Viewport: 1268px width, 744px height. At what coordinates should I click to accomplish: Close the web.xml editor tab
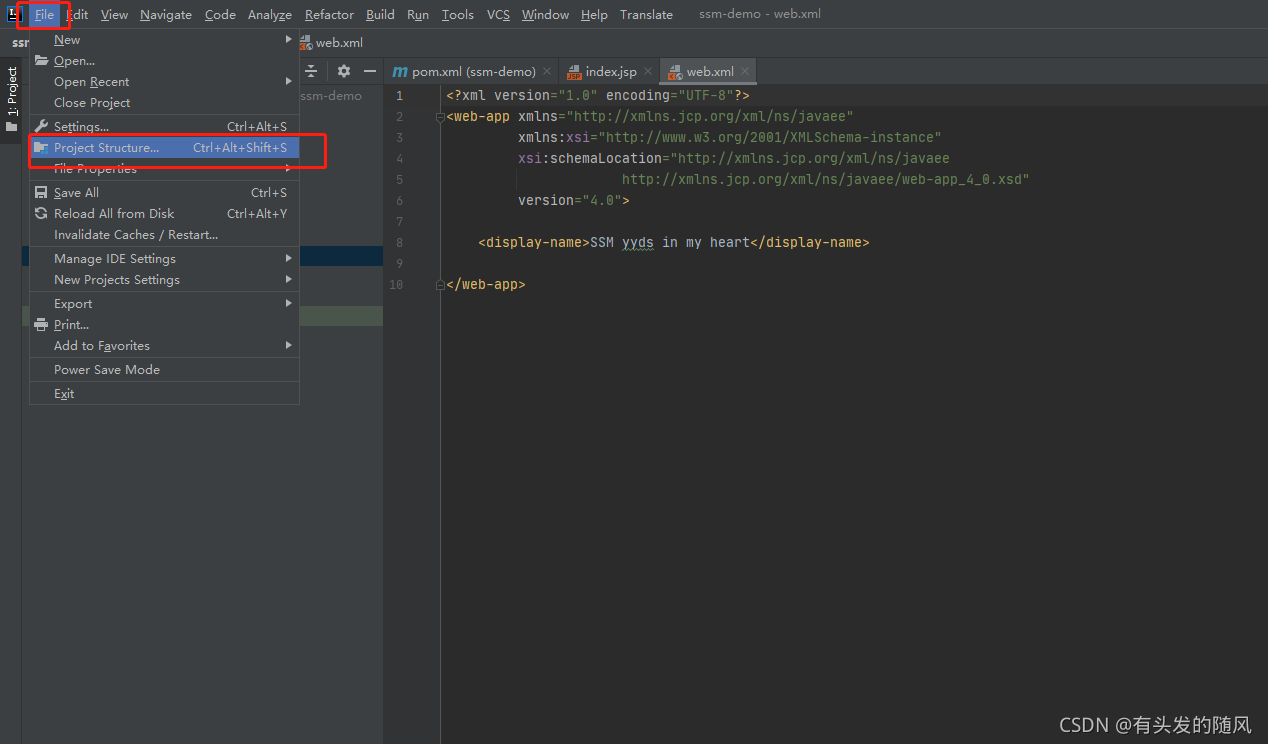coord(745,72)
